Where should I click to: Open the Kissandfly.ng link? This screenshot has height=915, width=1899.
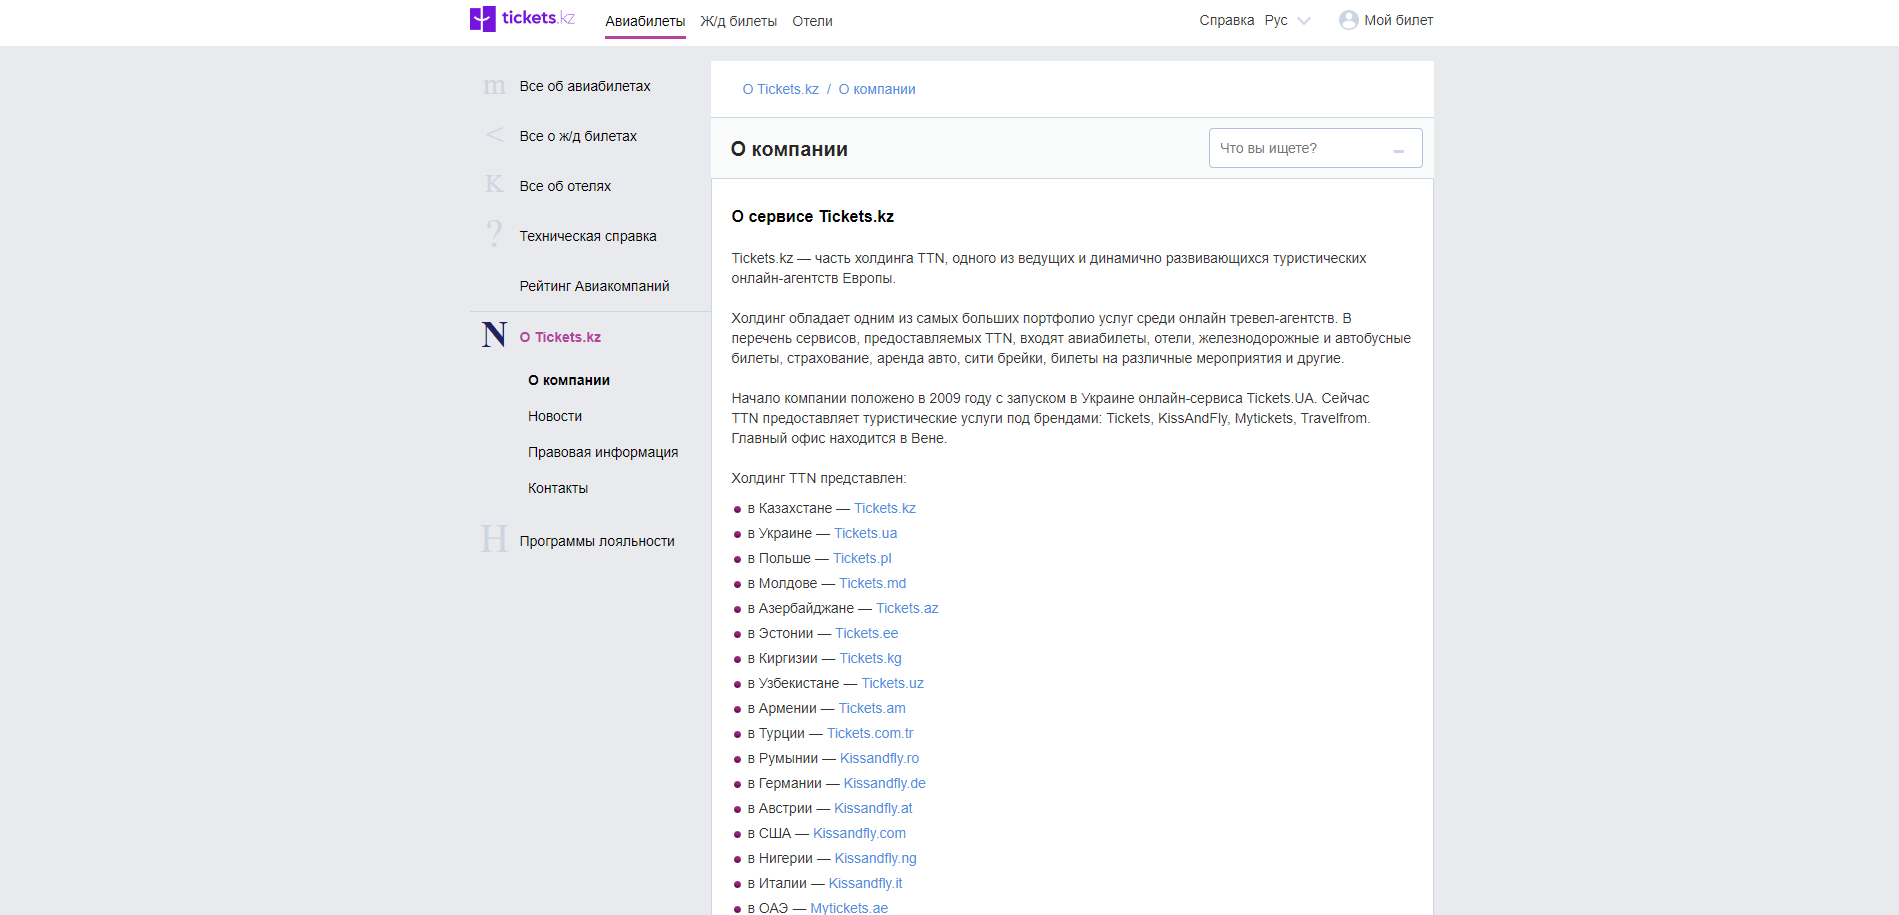876,858
